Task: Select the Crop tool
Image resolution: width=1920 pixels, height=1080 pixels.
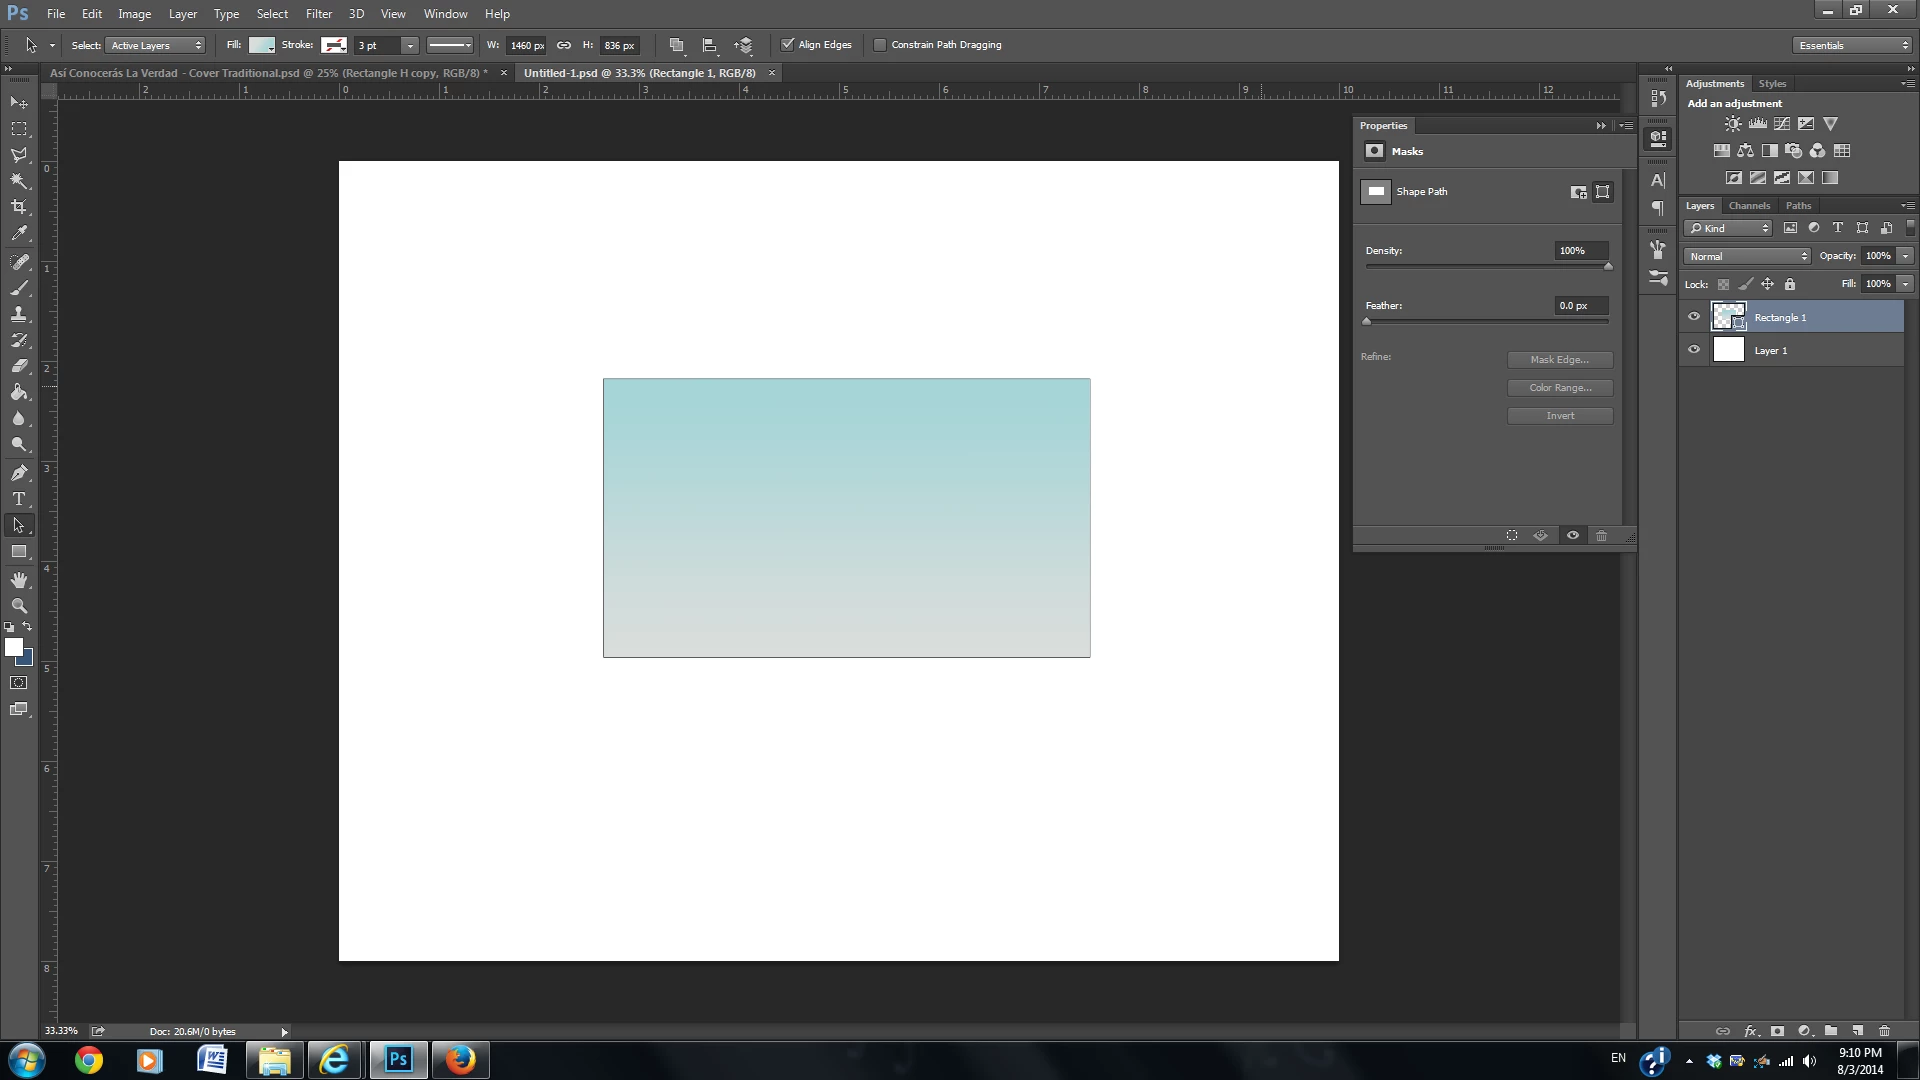Action: 19,207
